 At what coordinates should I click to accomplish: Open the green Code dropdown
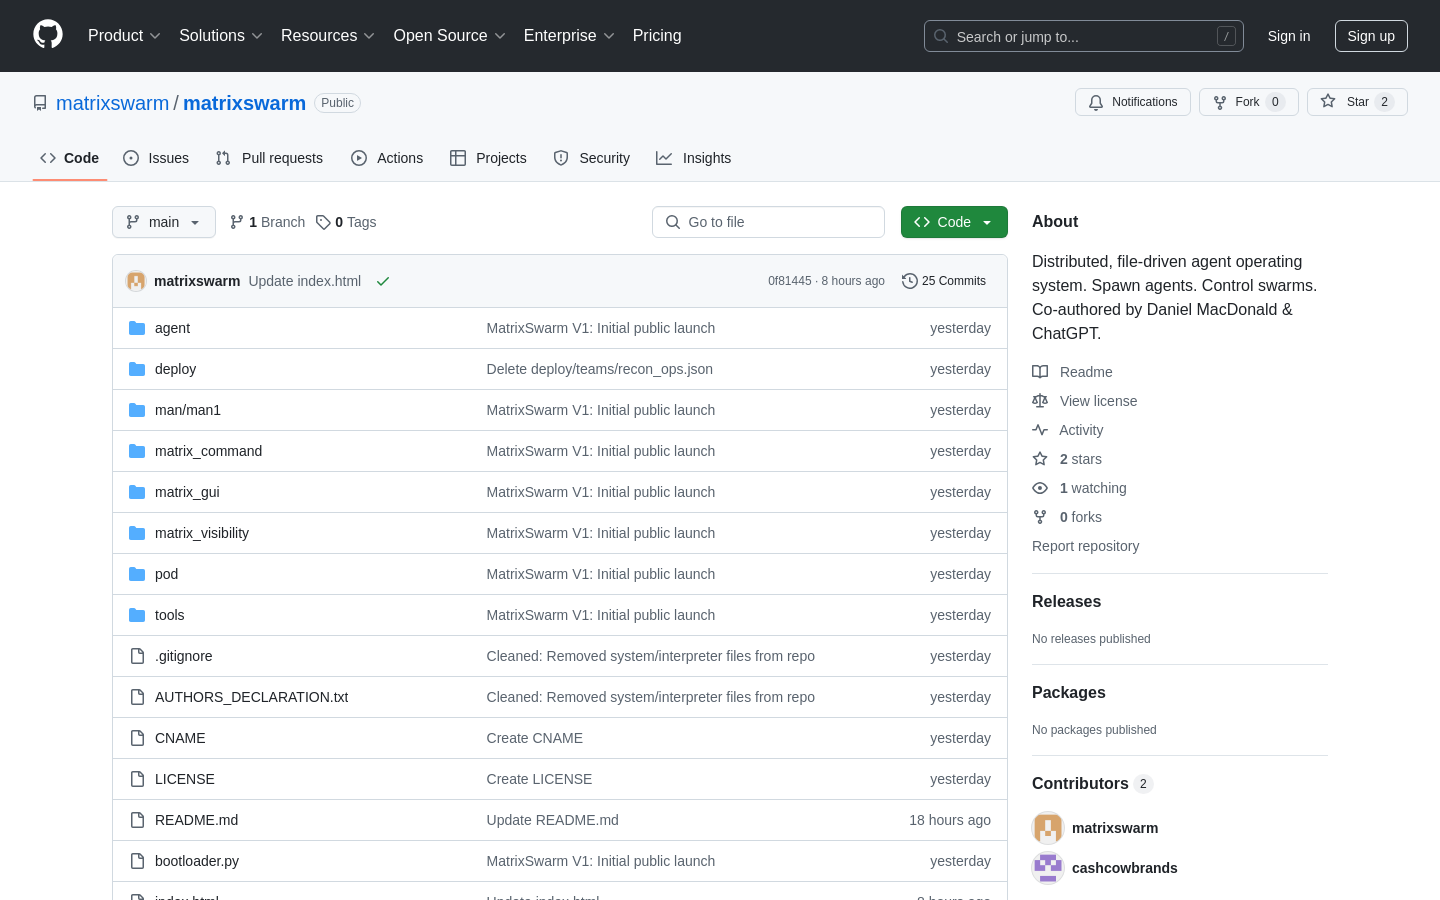[x=954, y=222]
